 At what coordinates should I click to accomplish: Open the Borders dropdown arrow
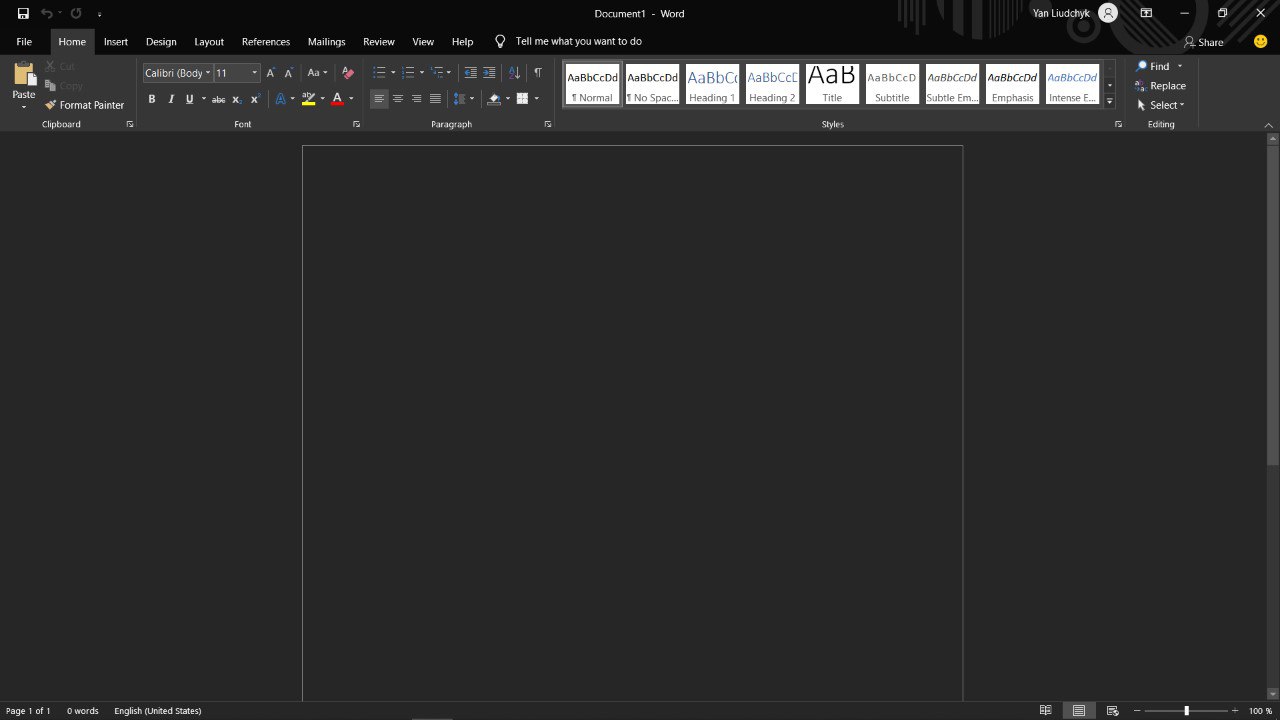pos(536,99)
